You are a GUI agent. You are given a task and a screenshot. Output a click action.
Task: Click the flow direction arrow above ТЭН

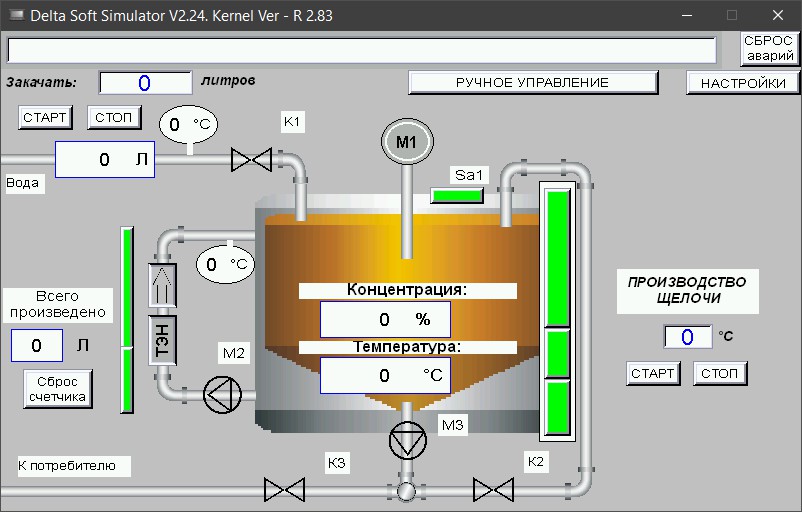162,285
